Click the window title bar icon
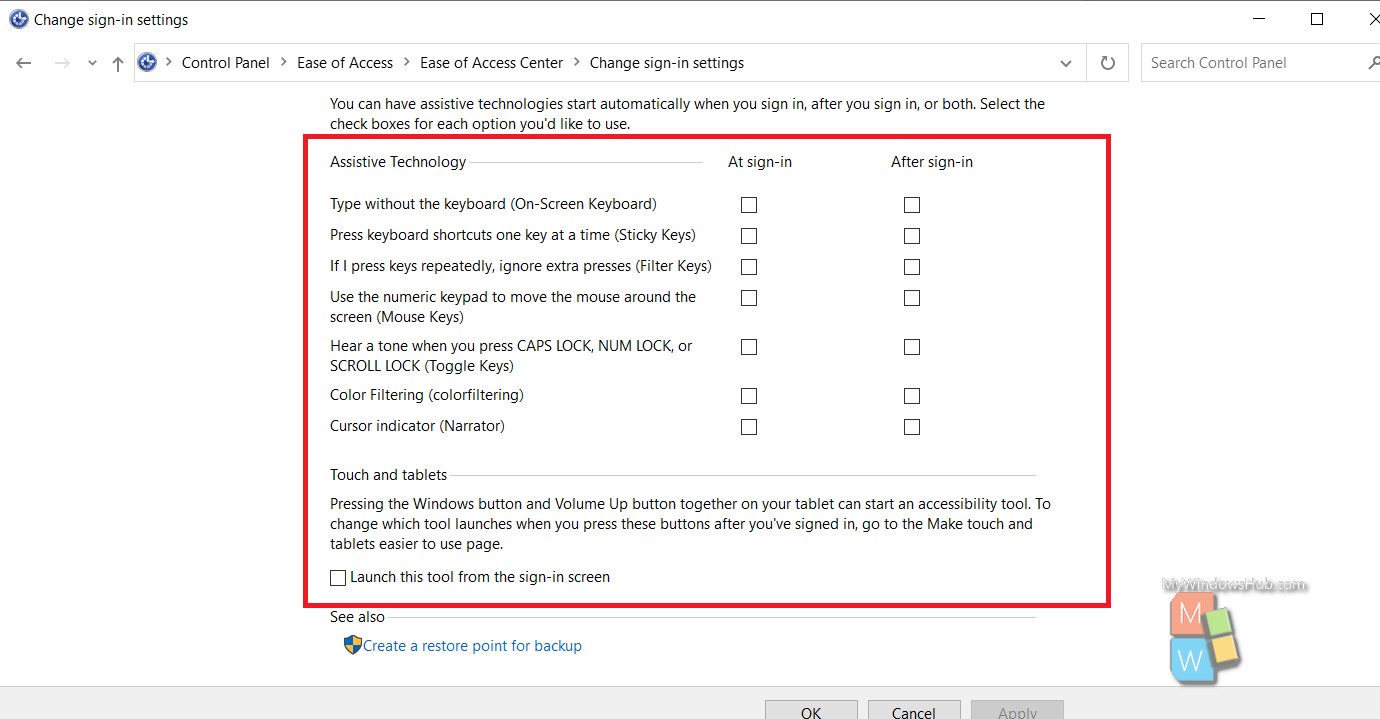 click(19, 19)
